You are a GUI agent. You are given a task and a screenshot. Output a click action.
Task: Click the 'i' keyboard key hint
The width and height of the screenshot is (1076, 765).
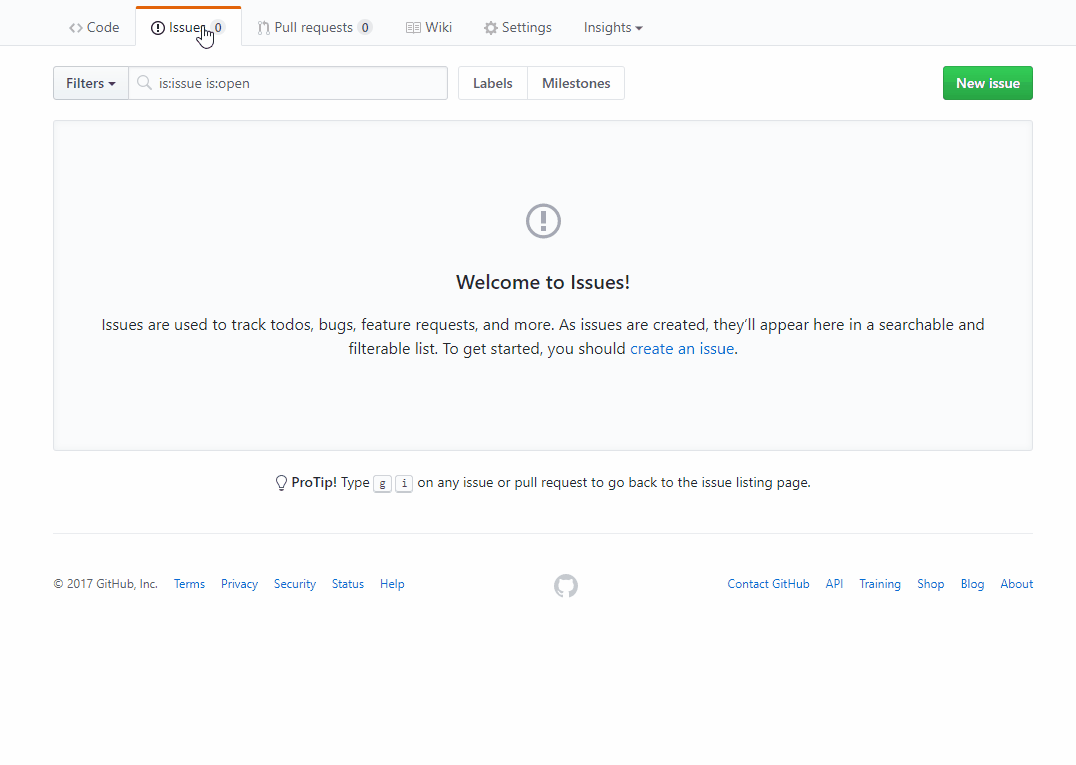tap(404, 484)
